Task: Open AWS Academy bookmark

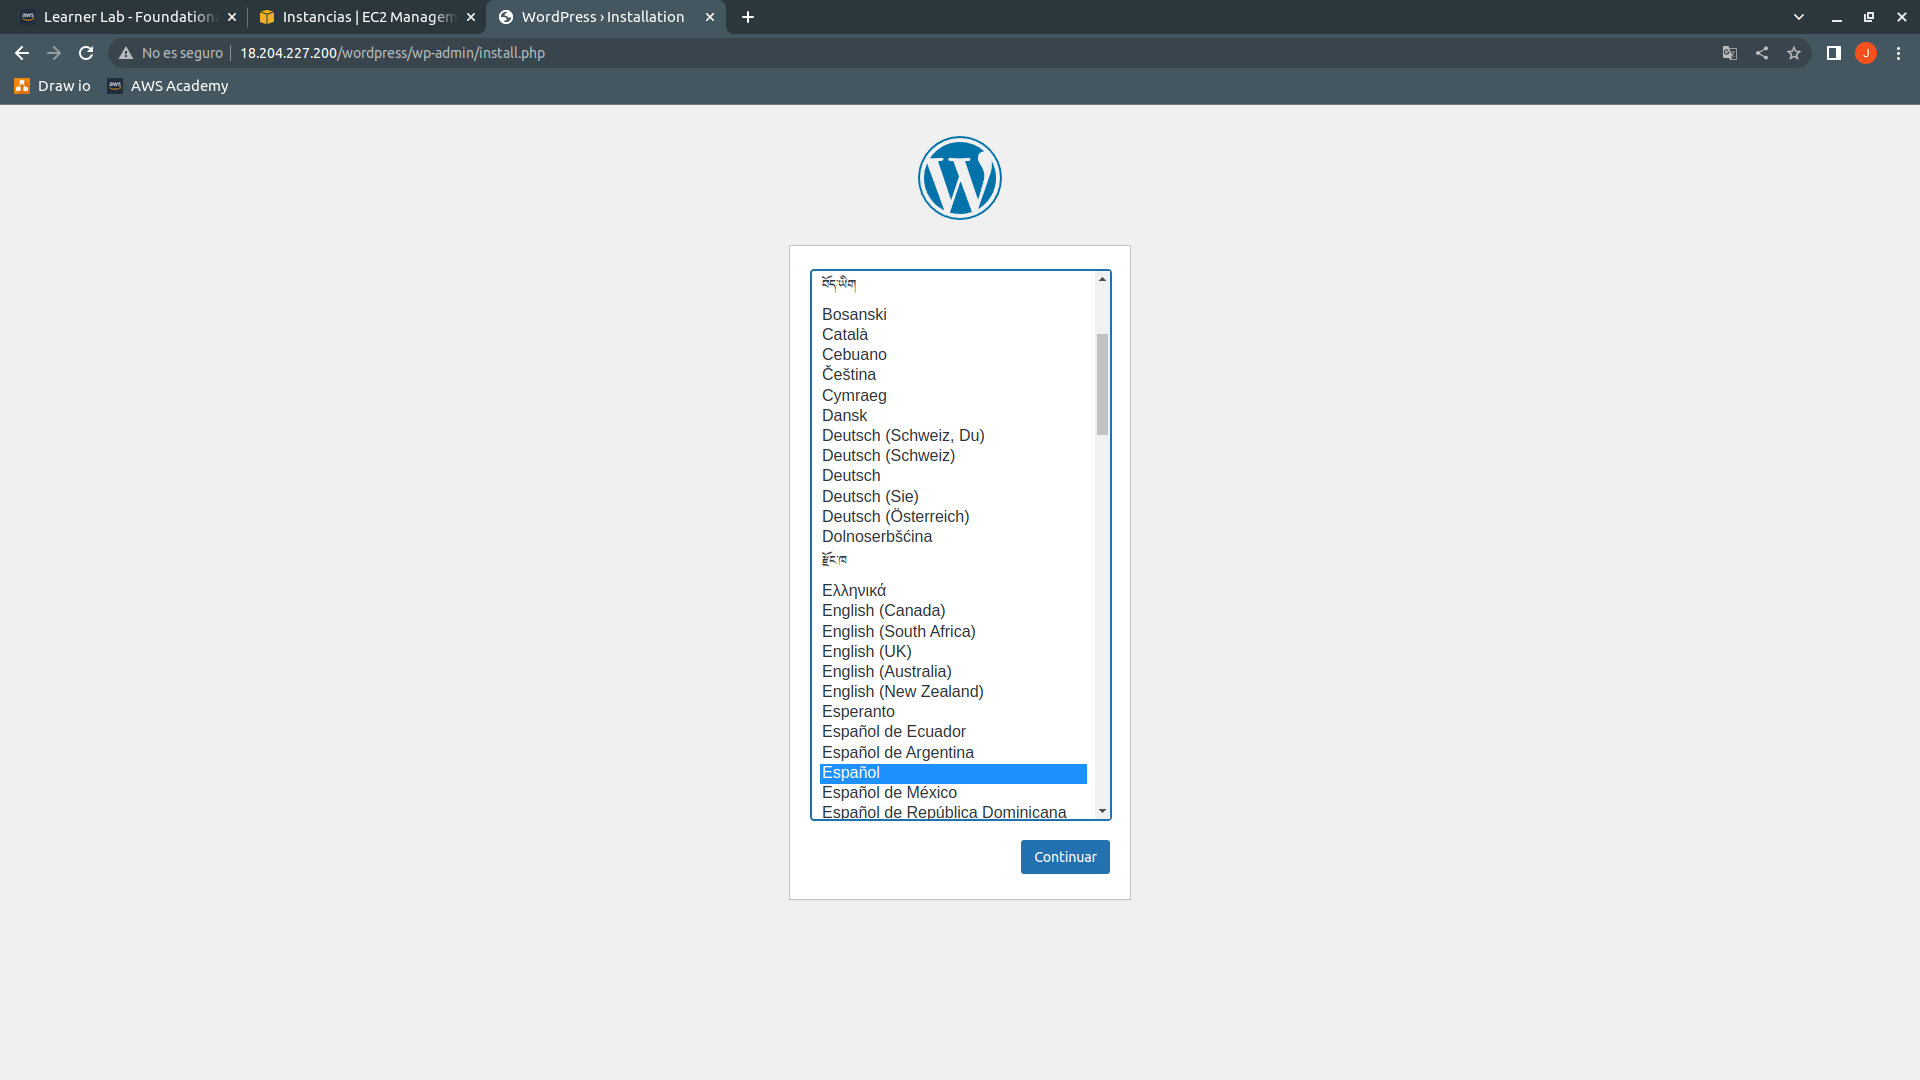Action: click(x=168, y=86)
